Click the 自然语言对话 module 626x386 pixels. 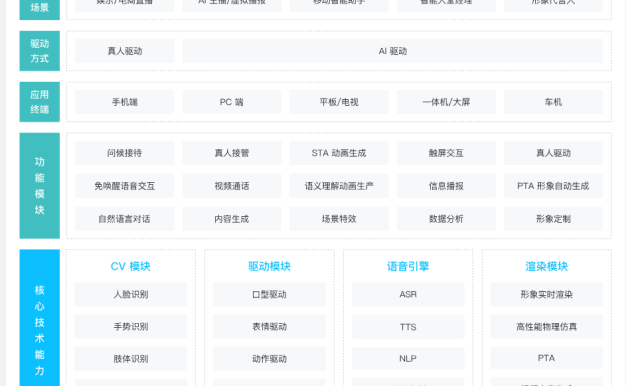pyautogui.click(x=125, y=219)
